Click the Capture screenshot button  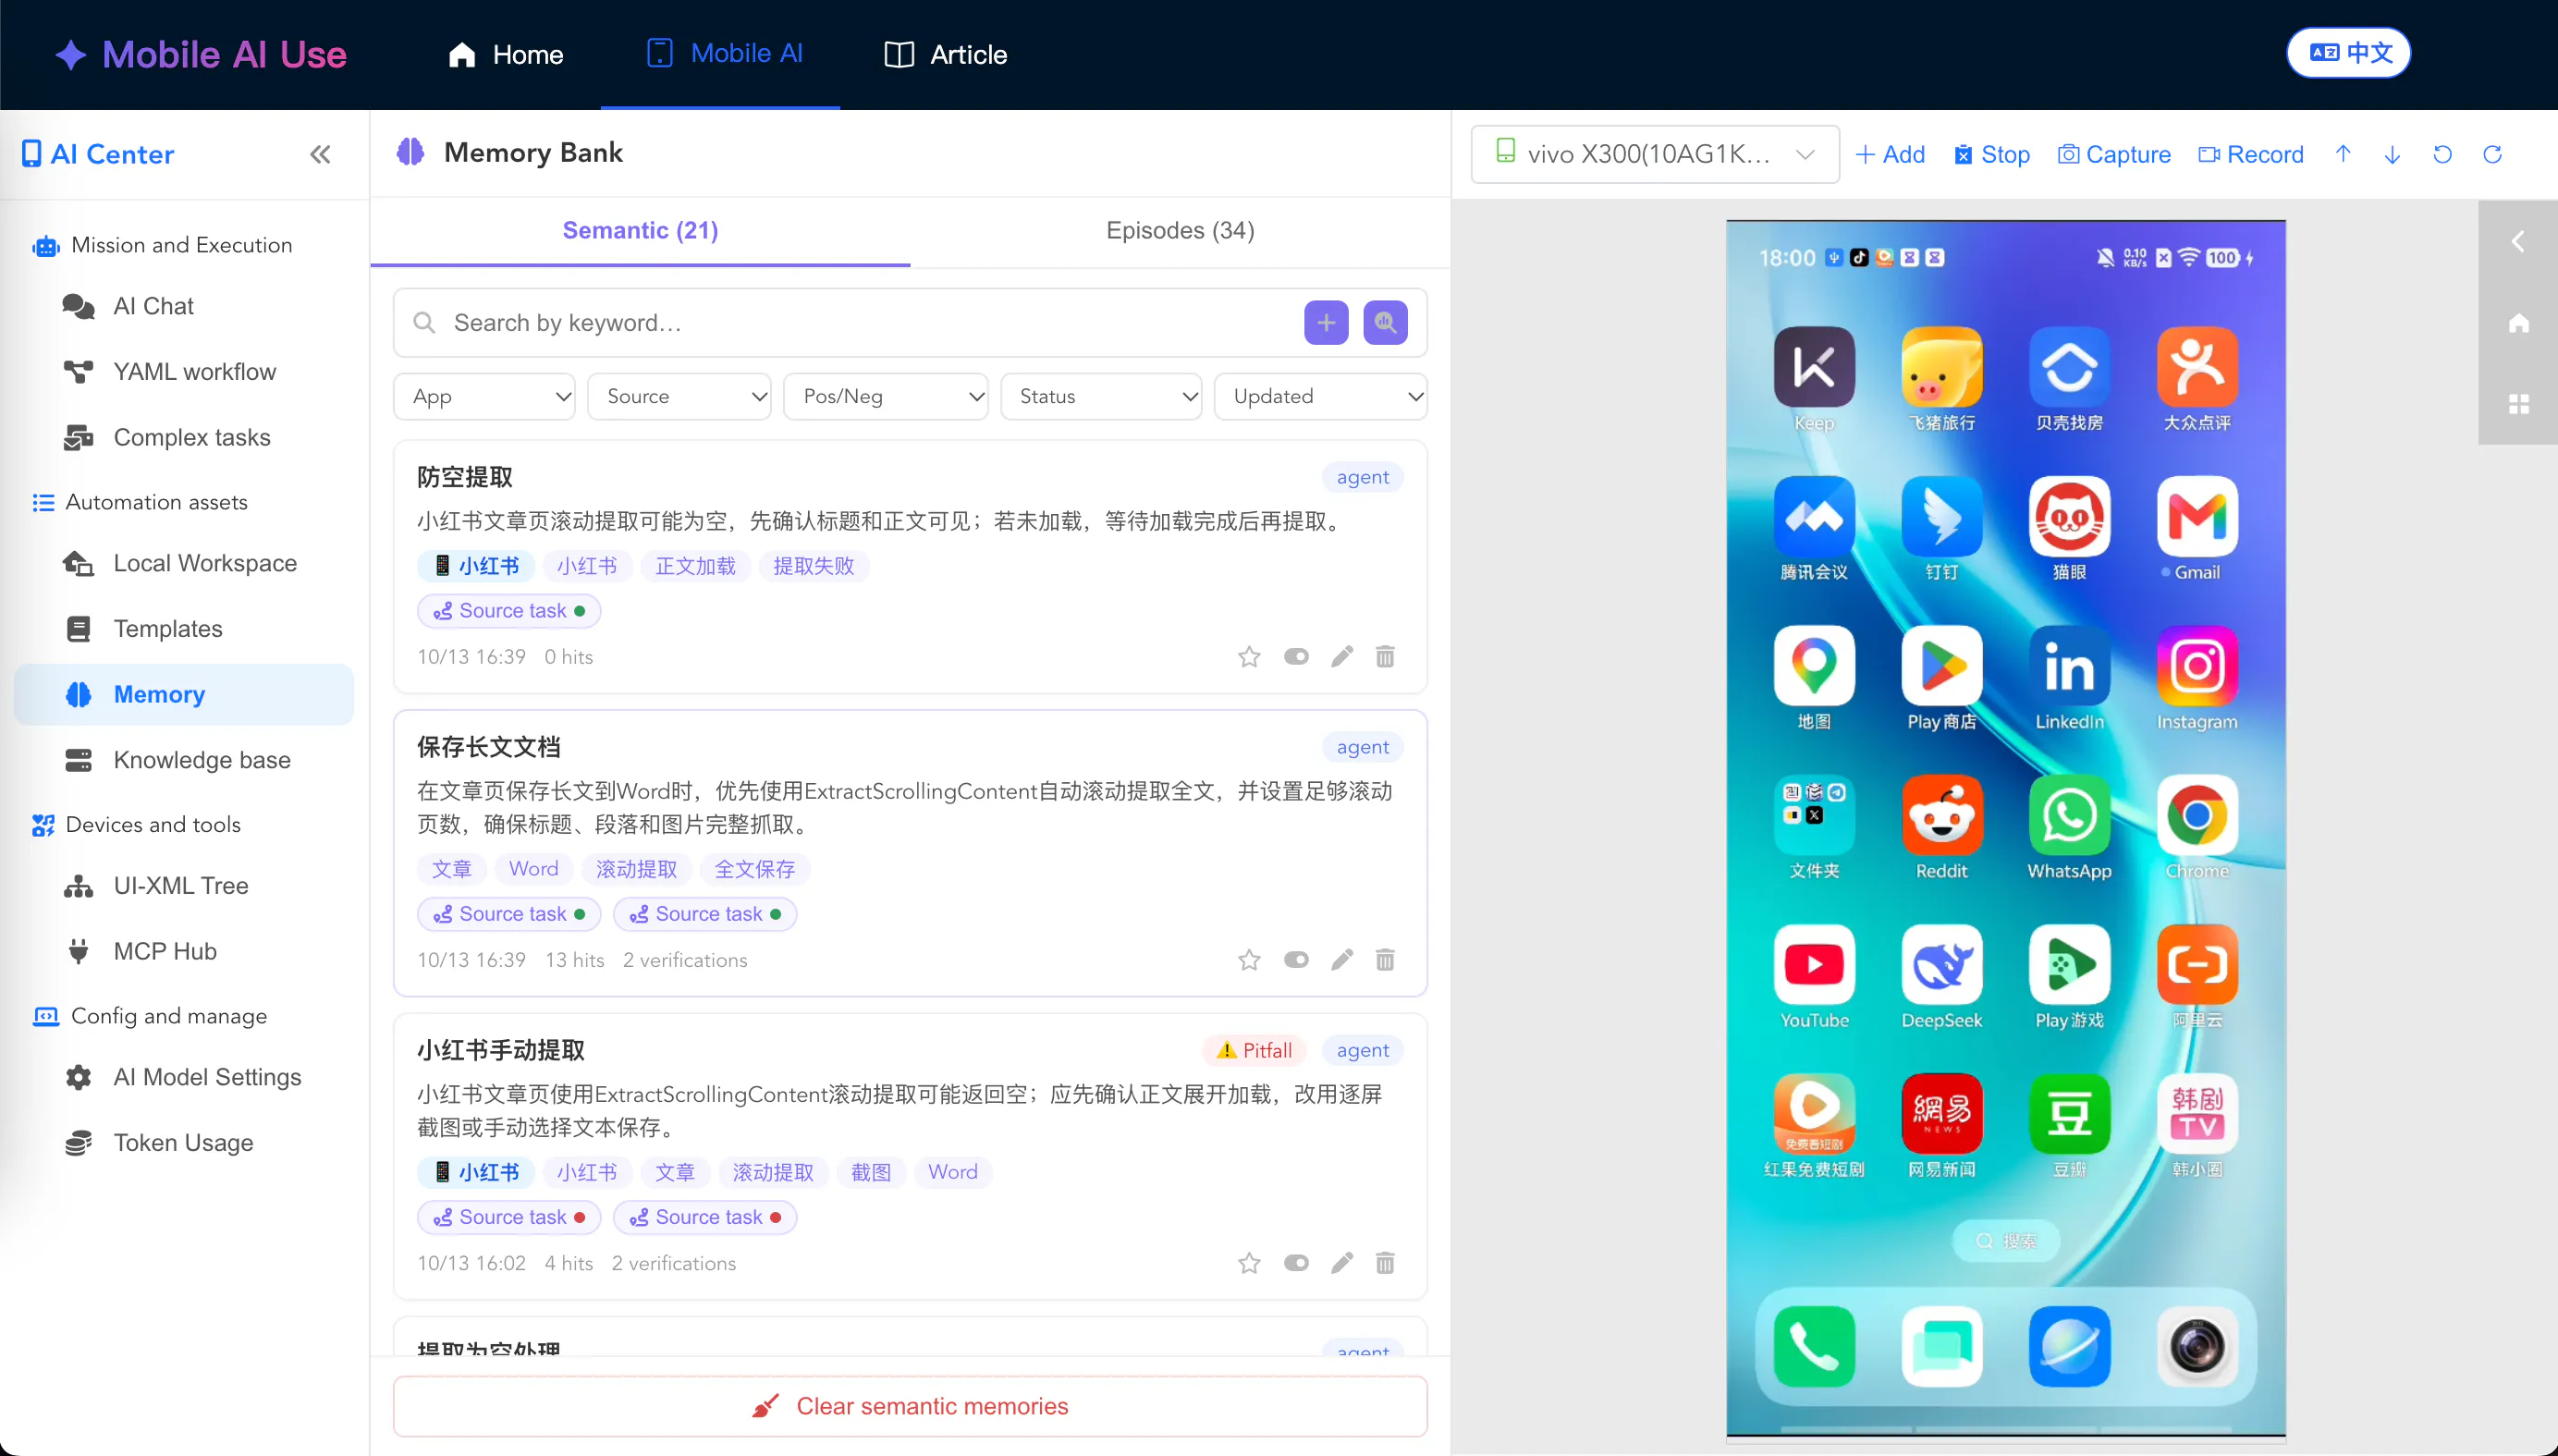pos(2114,154)
